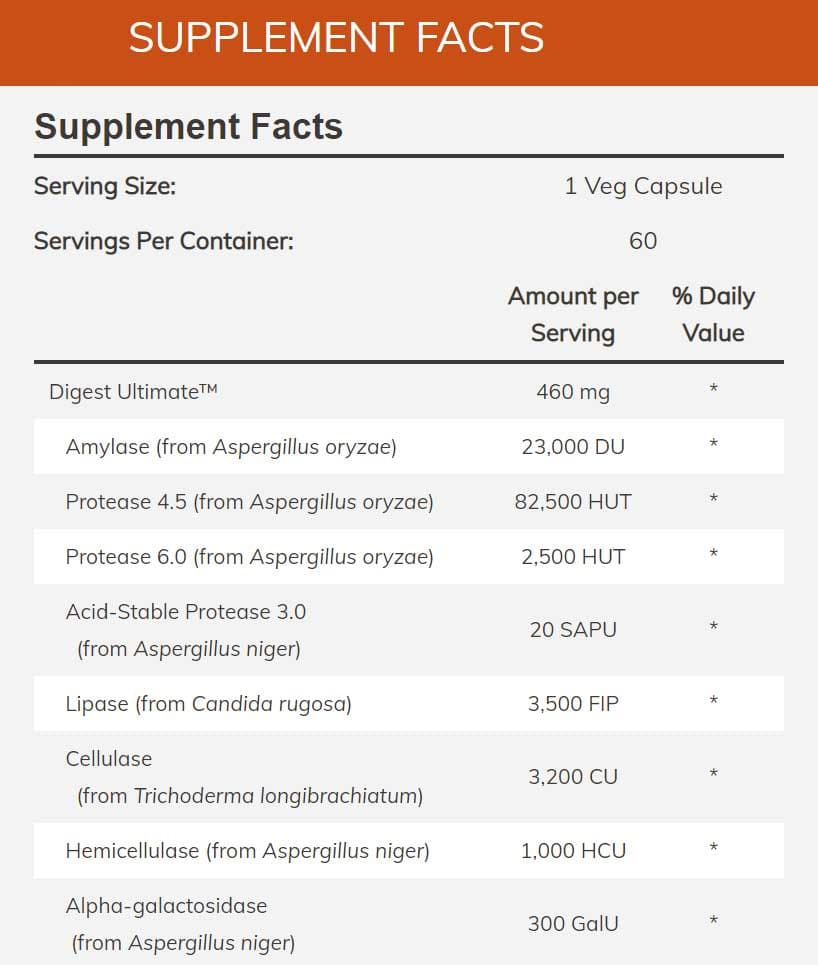
Task: Click the 82,500 HUT value
Action: (x=573, y=502)
